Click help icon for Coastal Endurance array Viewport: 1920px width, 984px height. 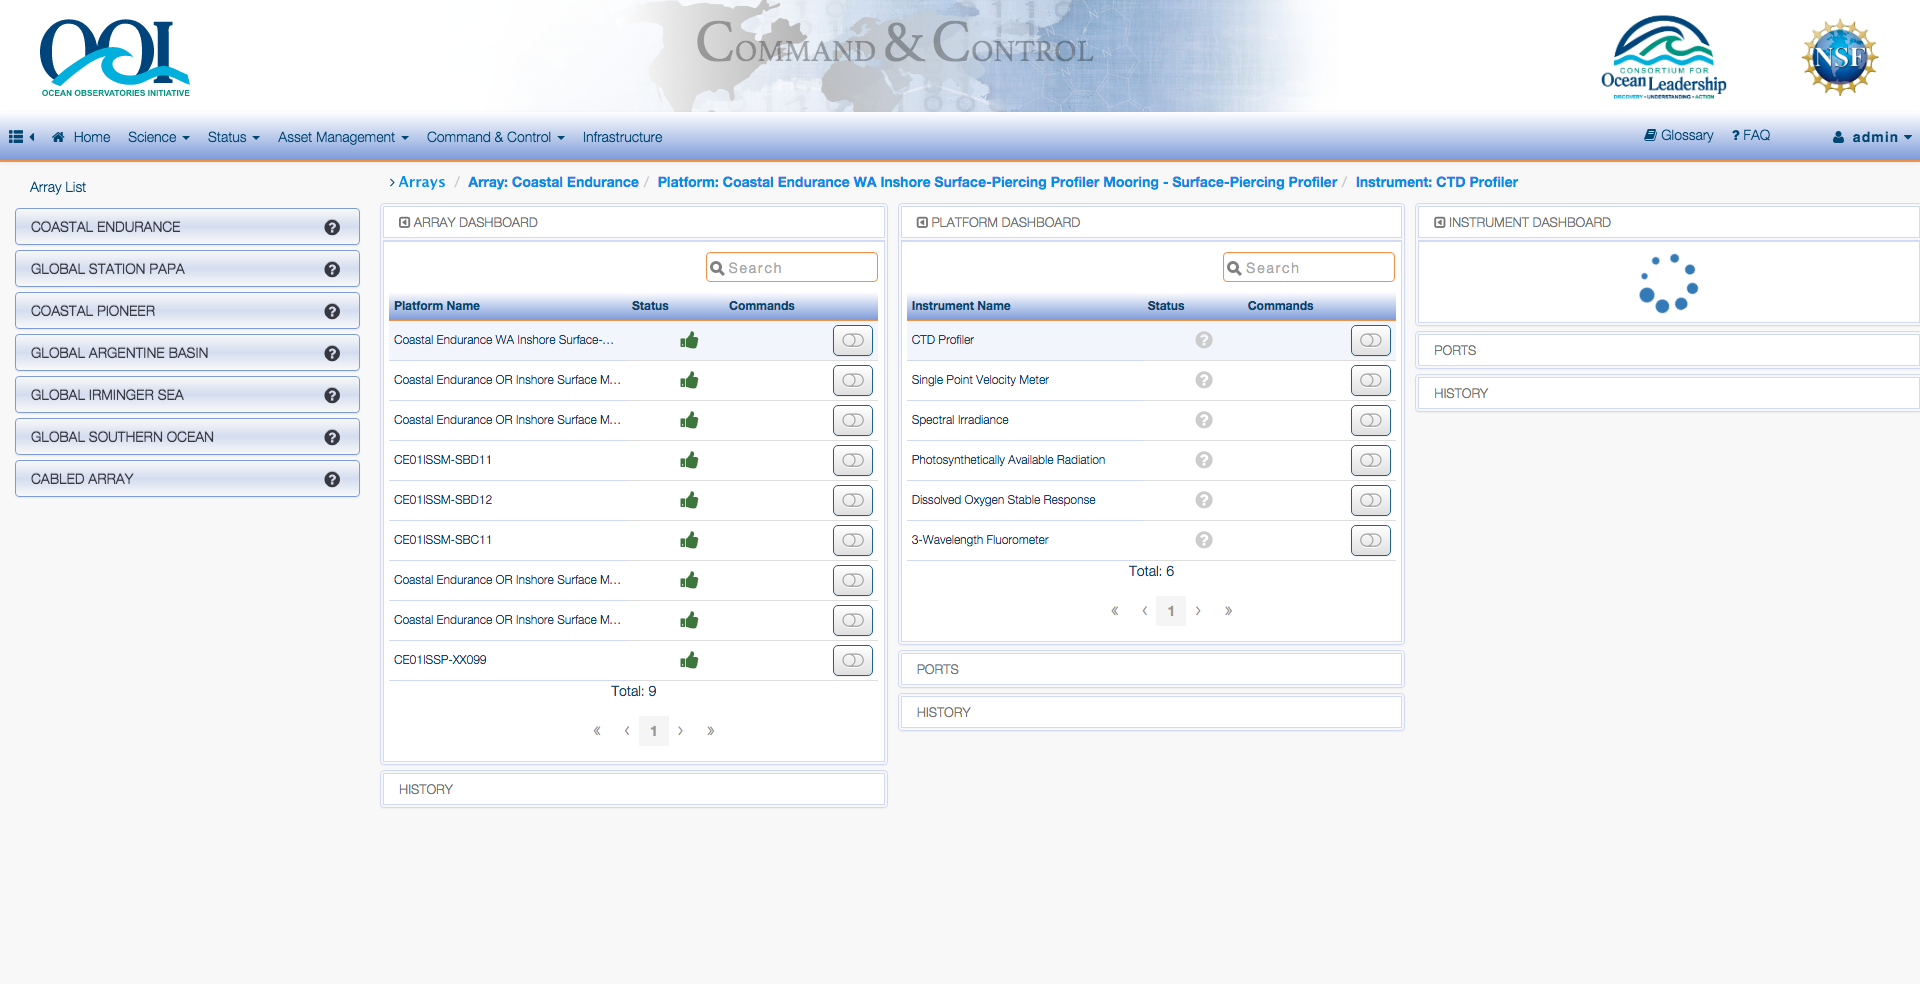coord(332,228)
